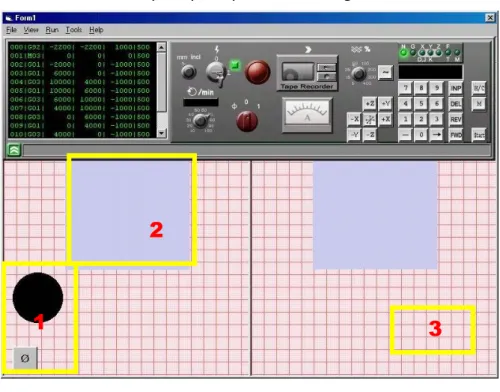Viewport: 500px width, 392px height.
Task: Click the M function key
Action: [479, 104]
